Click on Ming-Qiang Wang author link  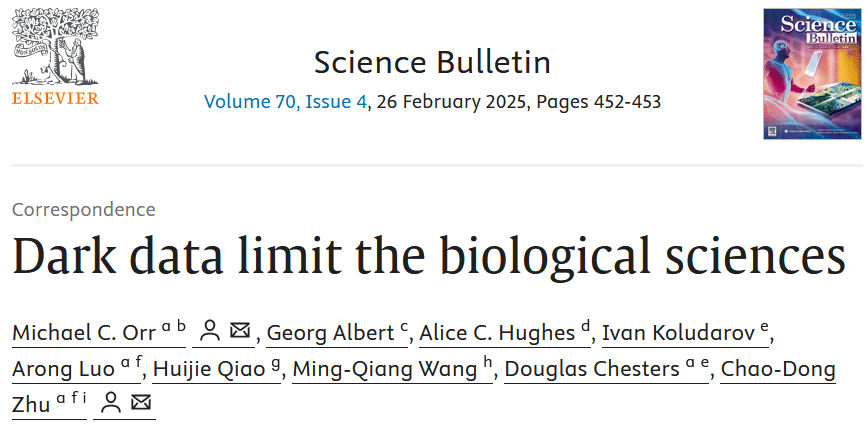[x=384, y=369]
